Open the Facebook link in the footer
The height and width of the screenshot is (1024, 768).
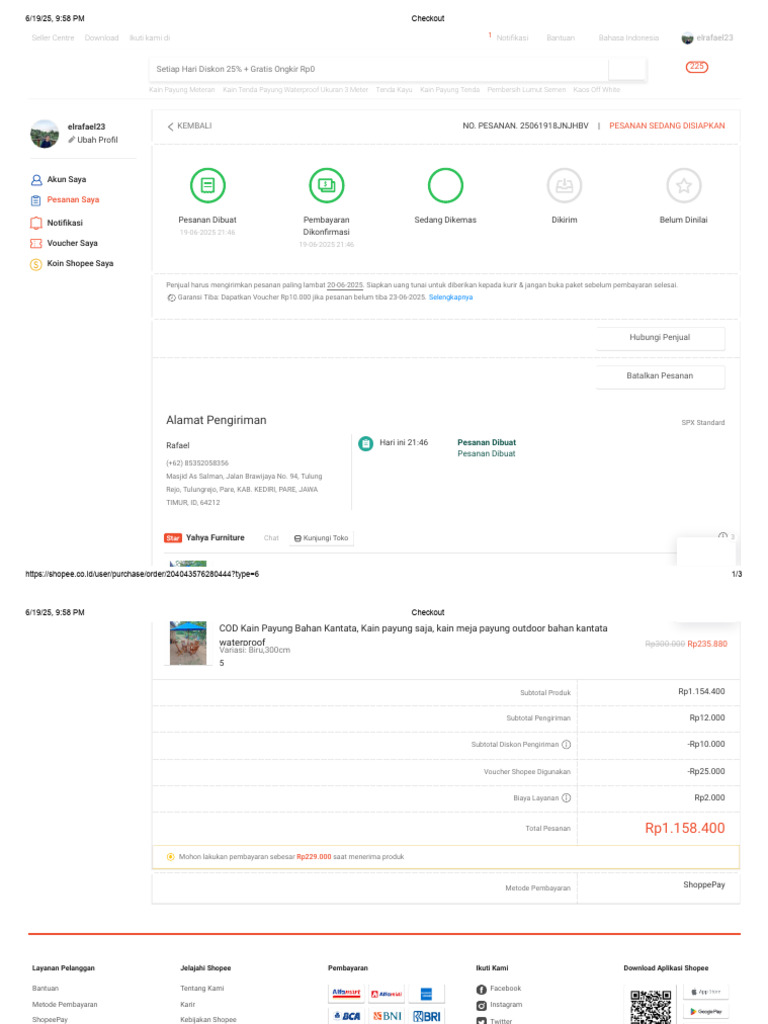coord(499,989)
